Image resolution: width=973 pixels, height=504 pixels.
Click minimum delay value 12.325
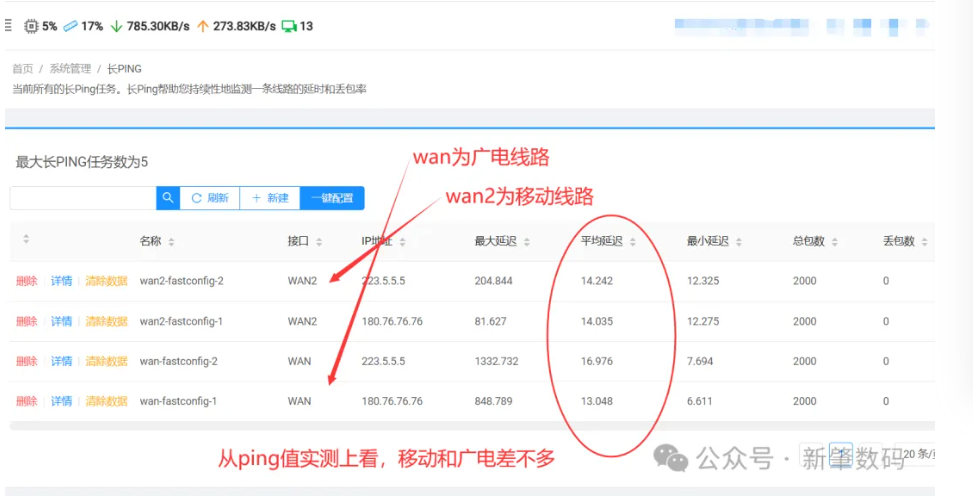coord(703,281)
